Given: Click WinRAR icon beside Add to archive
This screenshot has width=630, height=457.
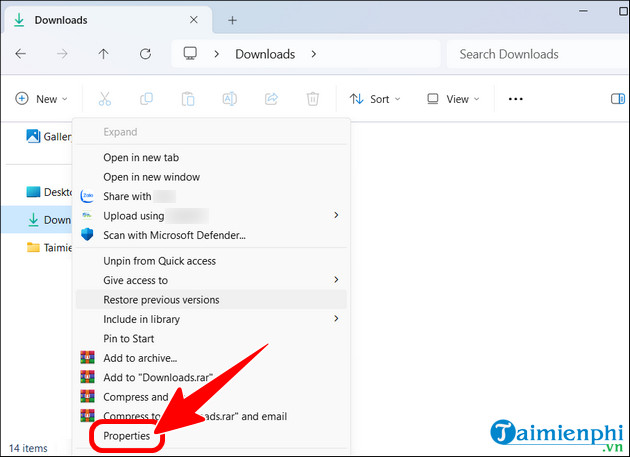Looking at the screenshot, I should pyautogui.click(x=88, y=357).
